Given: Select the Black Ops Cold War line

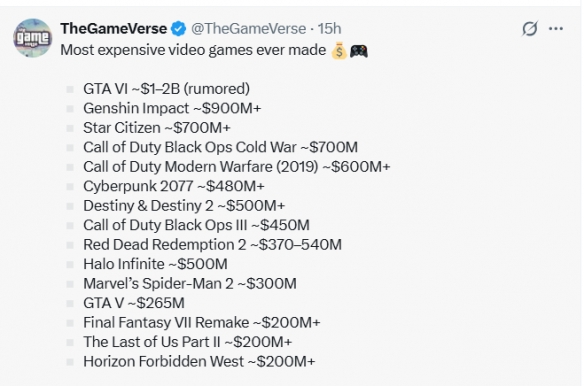Looking at the screenshot, I should click(220, 148).
